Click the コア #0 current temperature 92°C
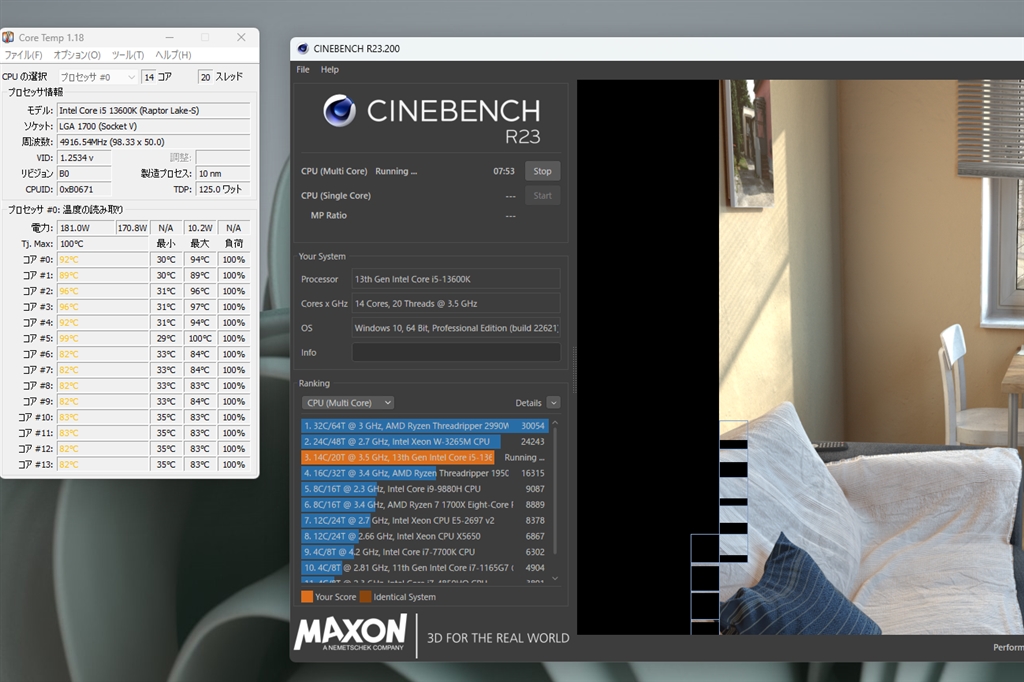1024x682 pixels. tap(103, 259)
